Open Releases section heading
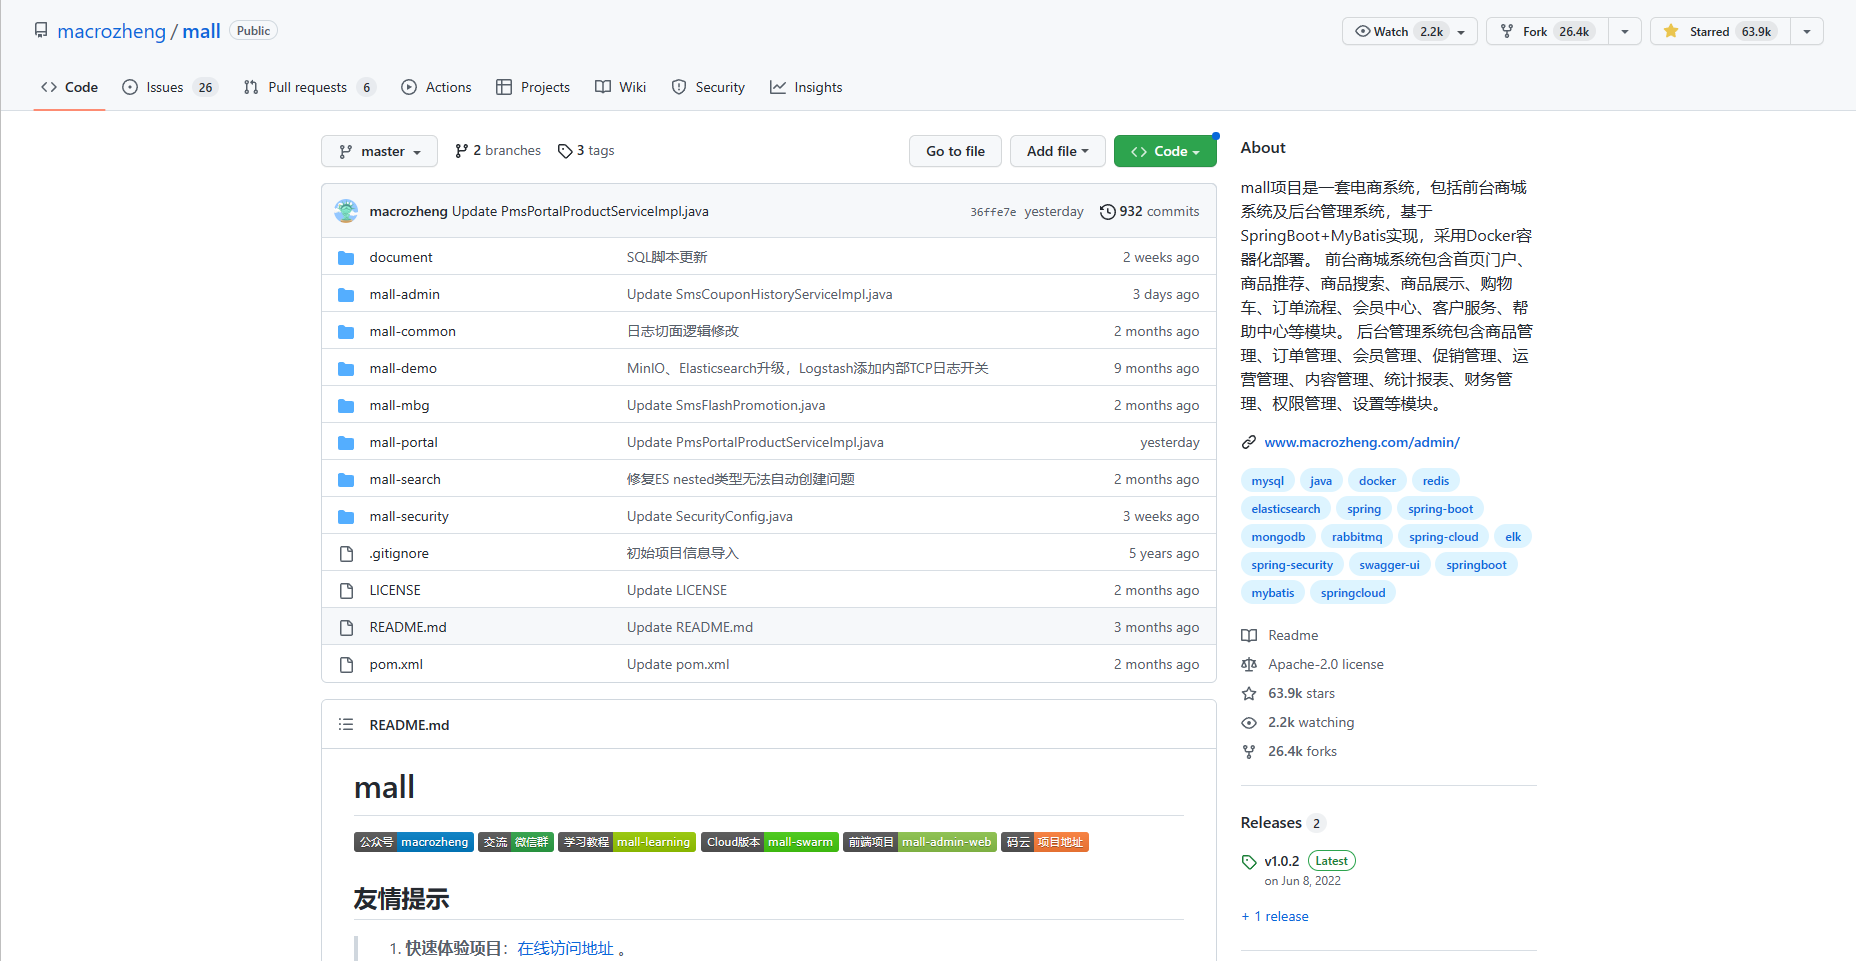 (x=1271, y=823)
